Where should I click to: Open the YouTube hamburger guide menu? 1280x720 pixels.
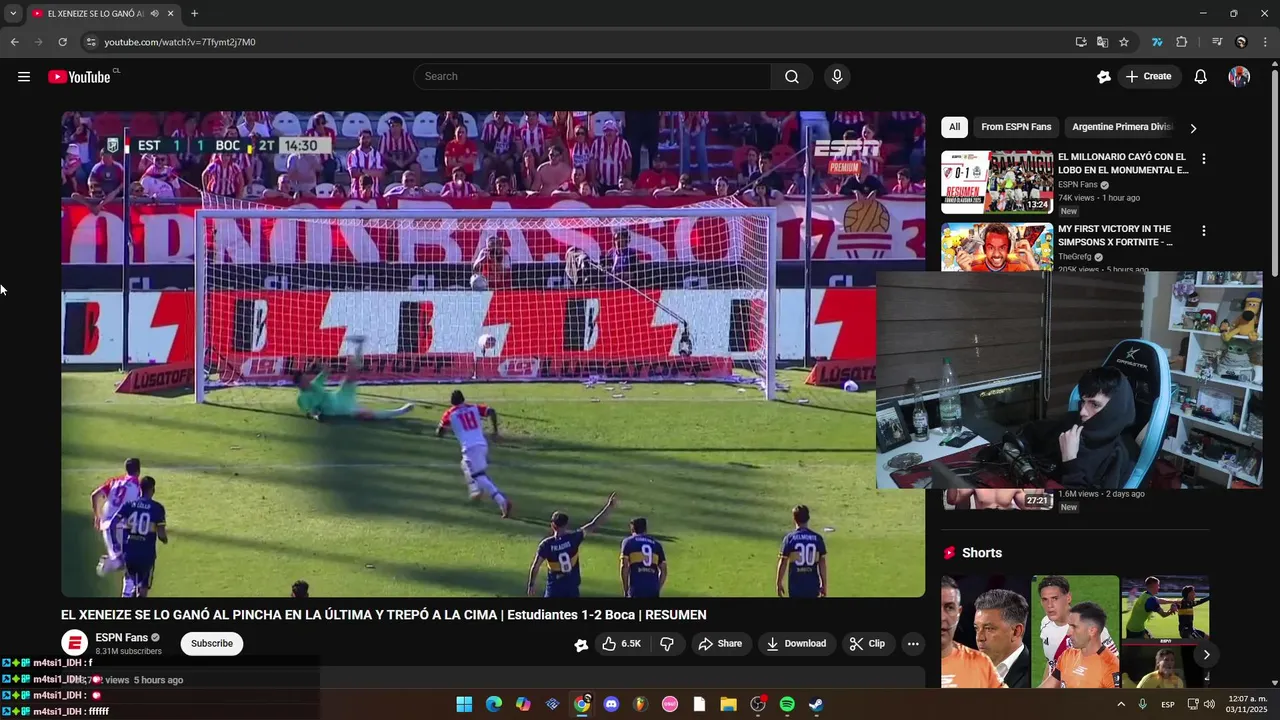[24, 77]
